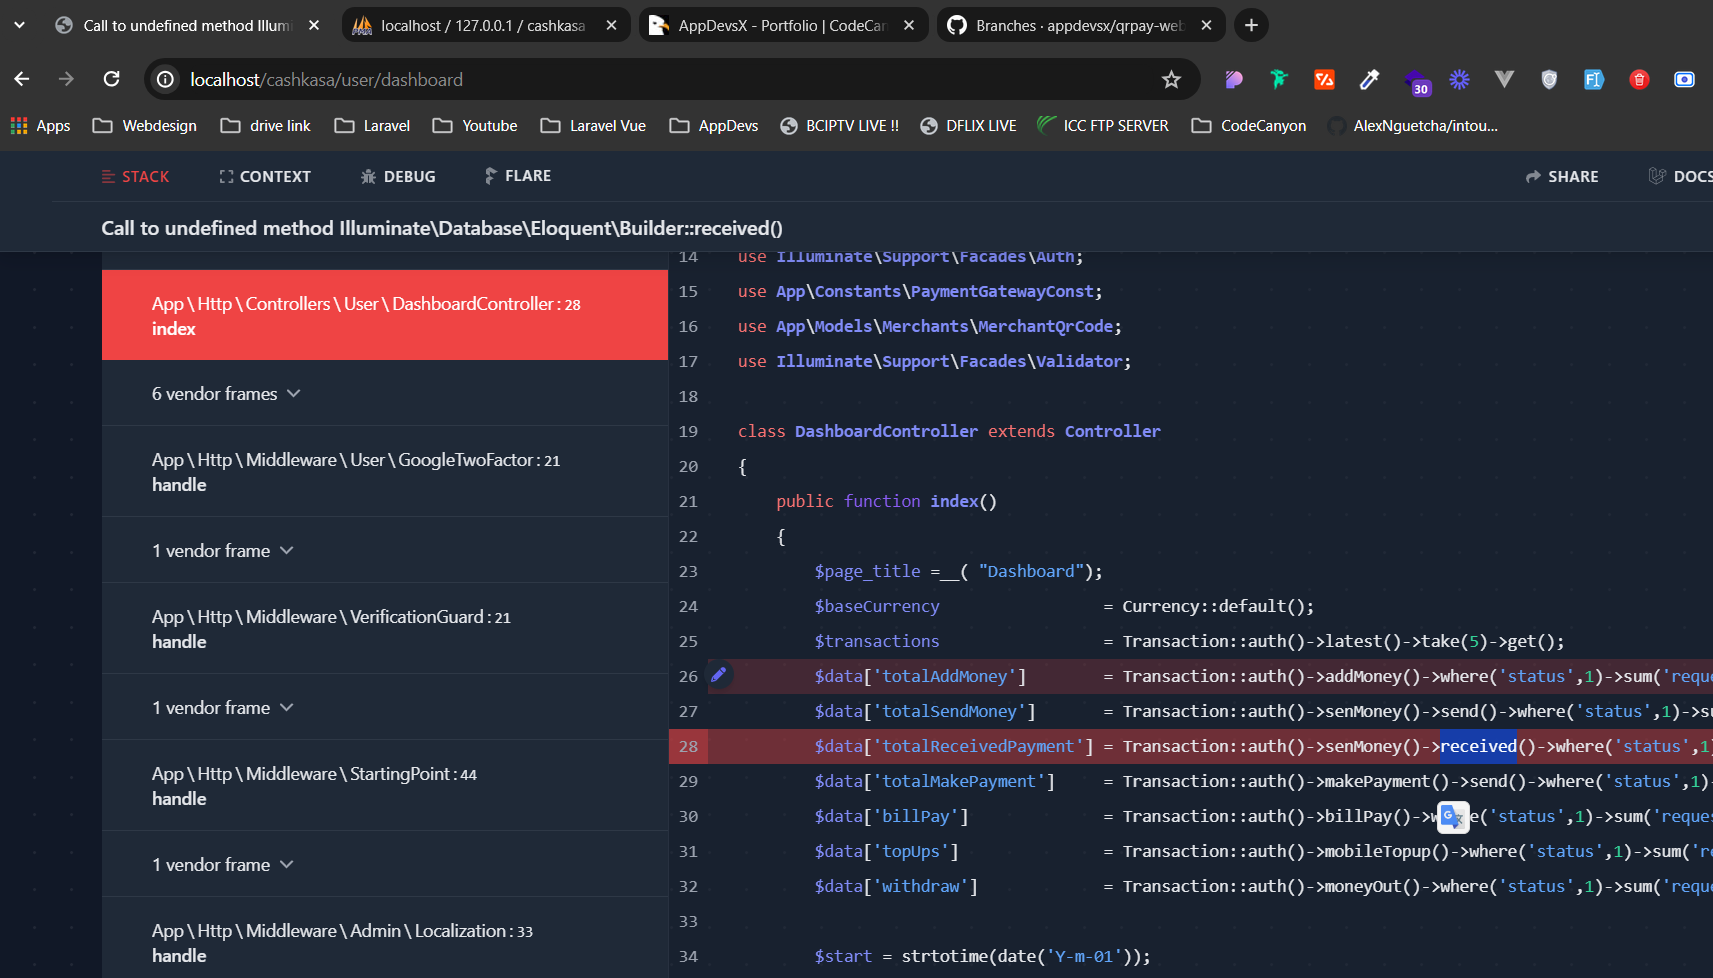
Task: Switch to the DEBUG tab
Action: click(398, 177)
